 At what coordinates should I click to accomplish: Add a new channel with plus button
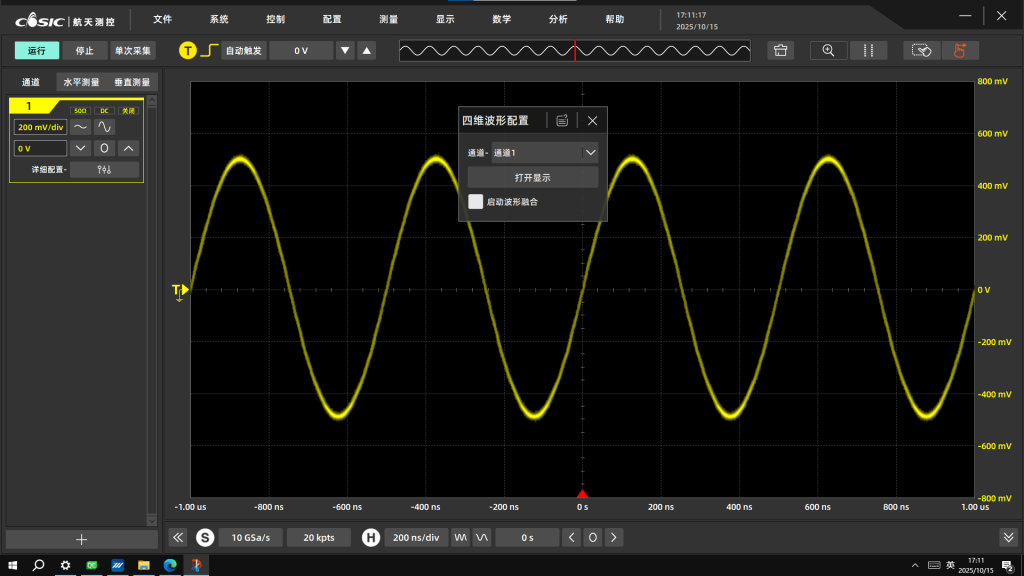[x=82, y=539]
